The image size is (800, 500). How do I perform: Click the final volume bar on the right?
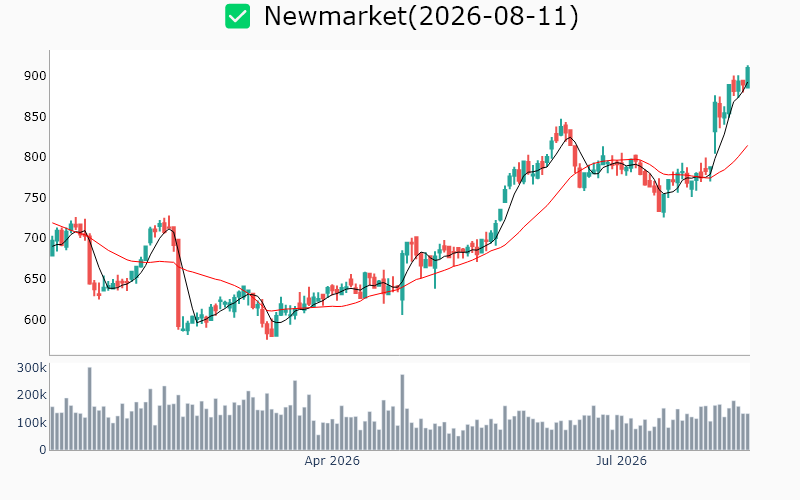748,432
